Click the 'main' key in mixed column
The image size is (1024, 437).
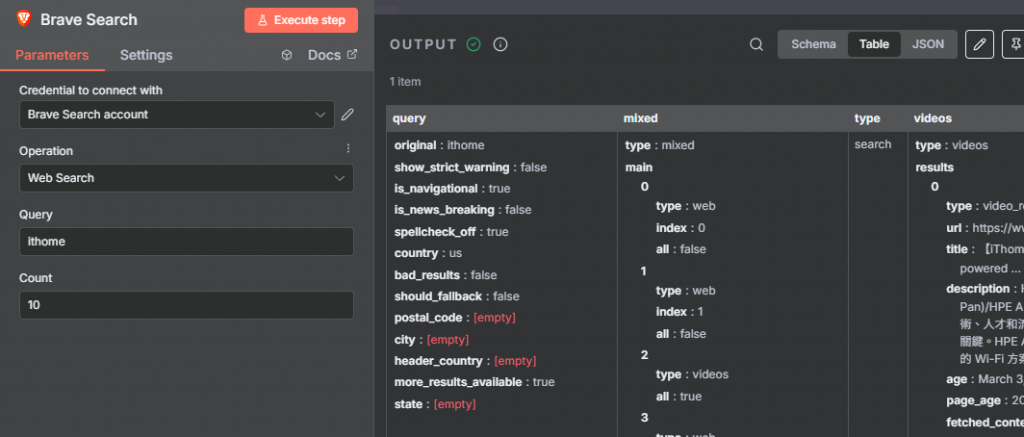(x=639, y=167)
